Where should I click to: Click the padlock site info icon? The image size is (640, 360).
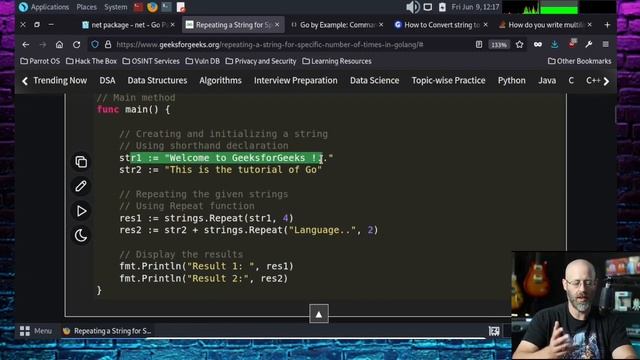point(108,44)
